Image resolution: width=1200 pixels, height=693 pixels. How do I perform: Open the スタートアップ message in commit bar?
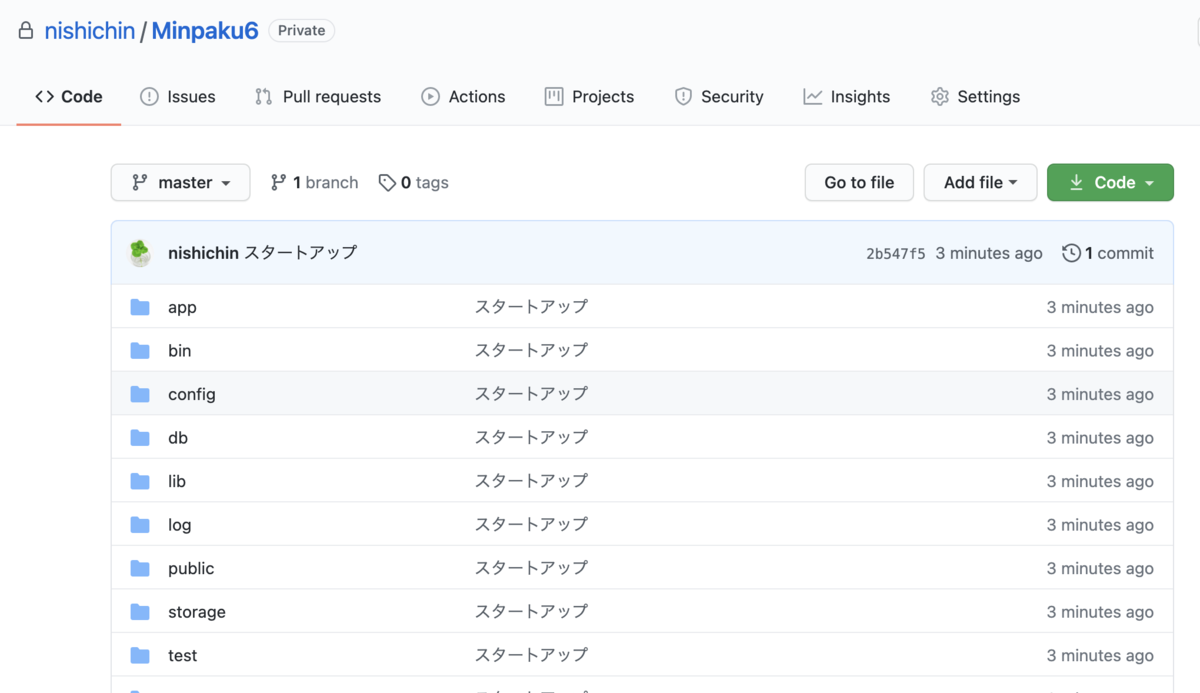300,253
